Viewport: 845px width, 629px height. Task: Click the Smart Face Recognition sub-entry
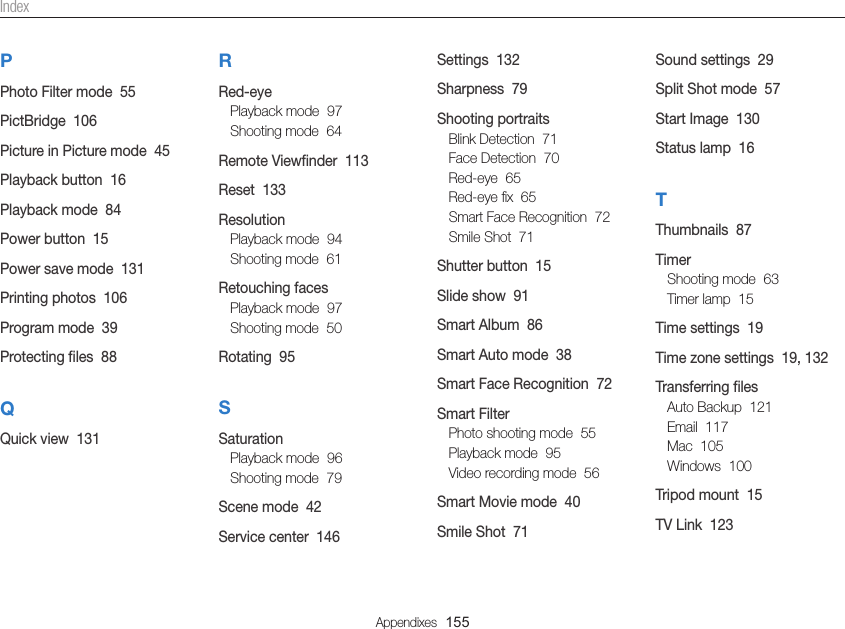coord(528,217)
